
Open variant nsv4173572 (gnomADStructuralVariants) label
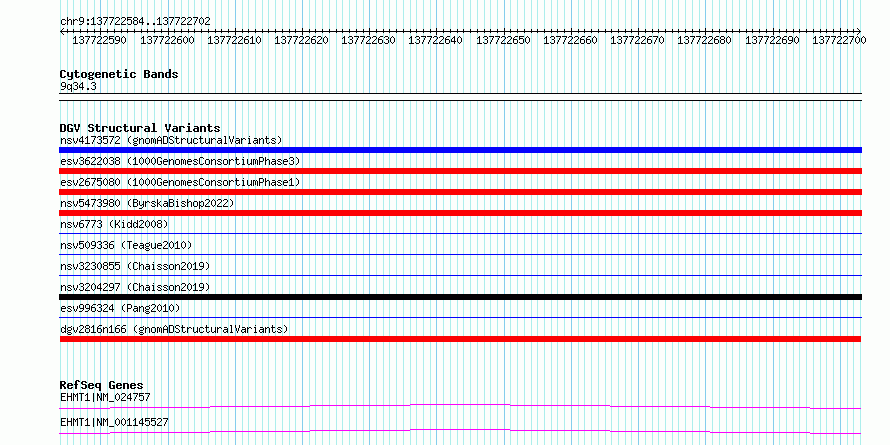(171, 140)
